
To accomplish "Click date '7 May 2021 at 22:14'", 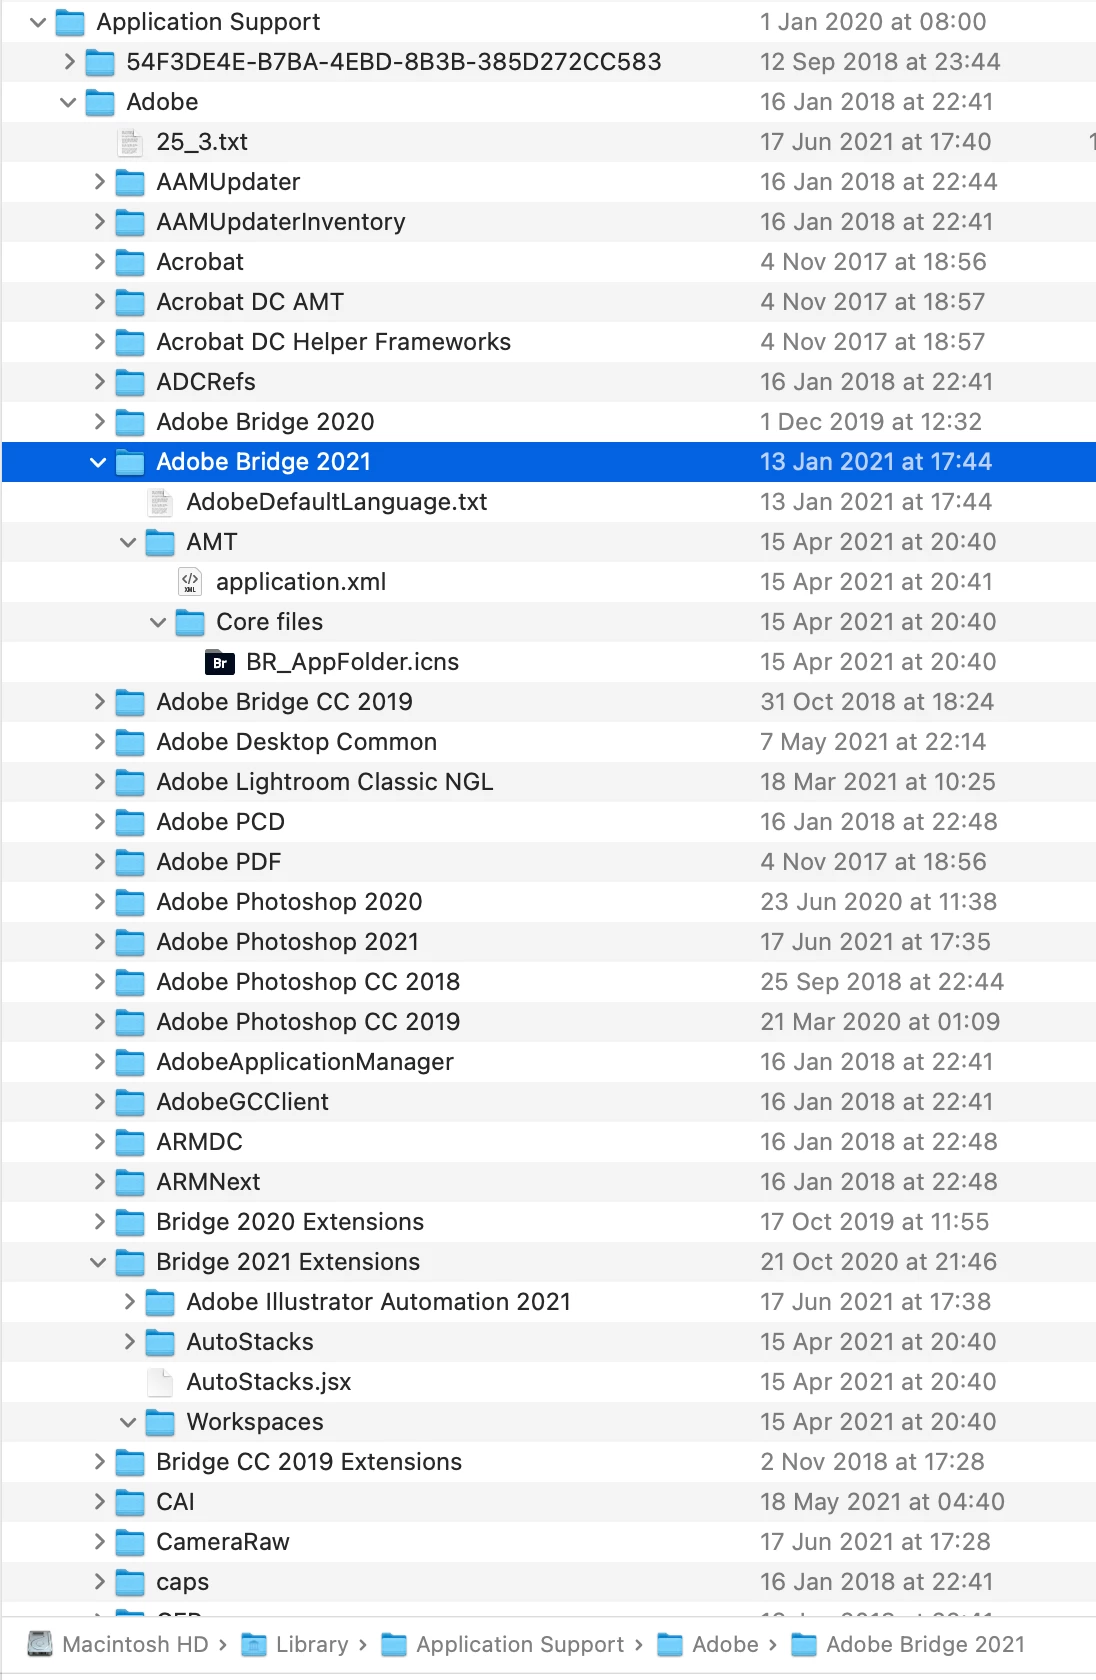I will 873,742.
